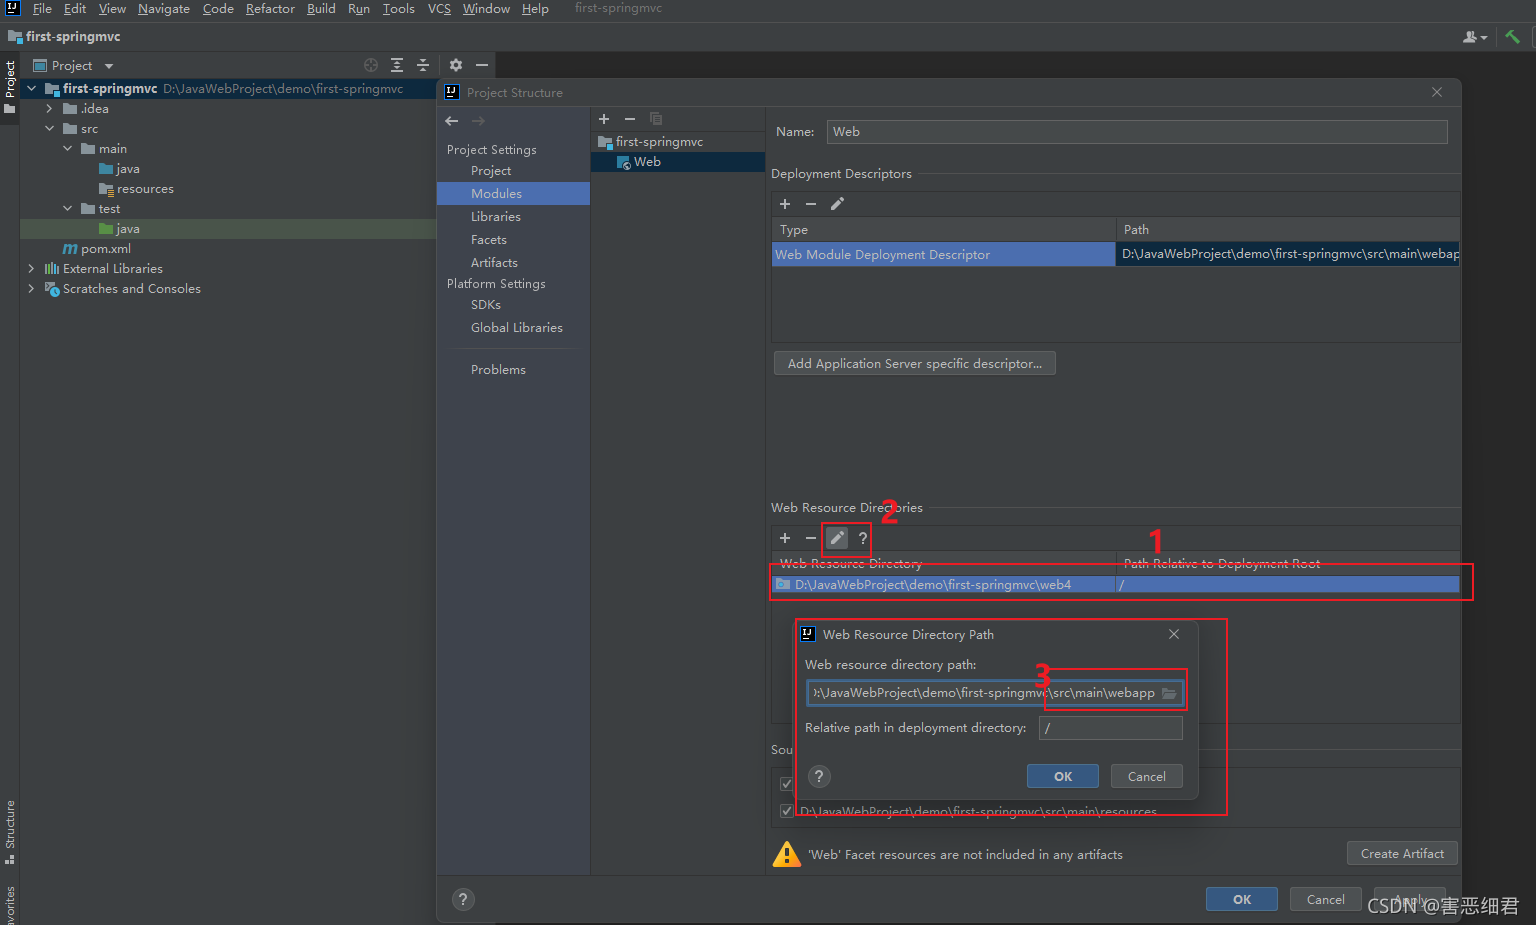1536x925 pixels.
Task: Hide the Project tool window with minus icon
Action: click(x=482, y=65)
